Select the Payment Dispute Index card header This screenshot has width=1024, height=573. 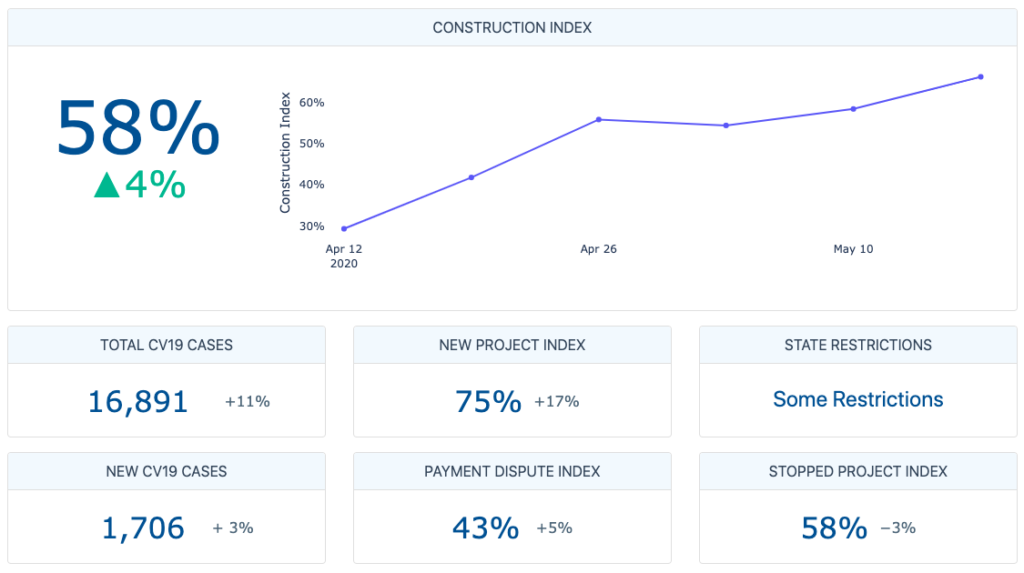pos(512,471)
